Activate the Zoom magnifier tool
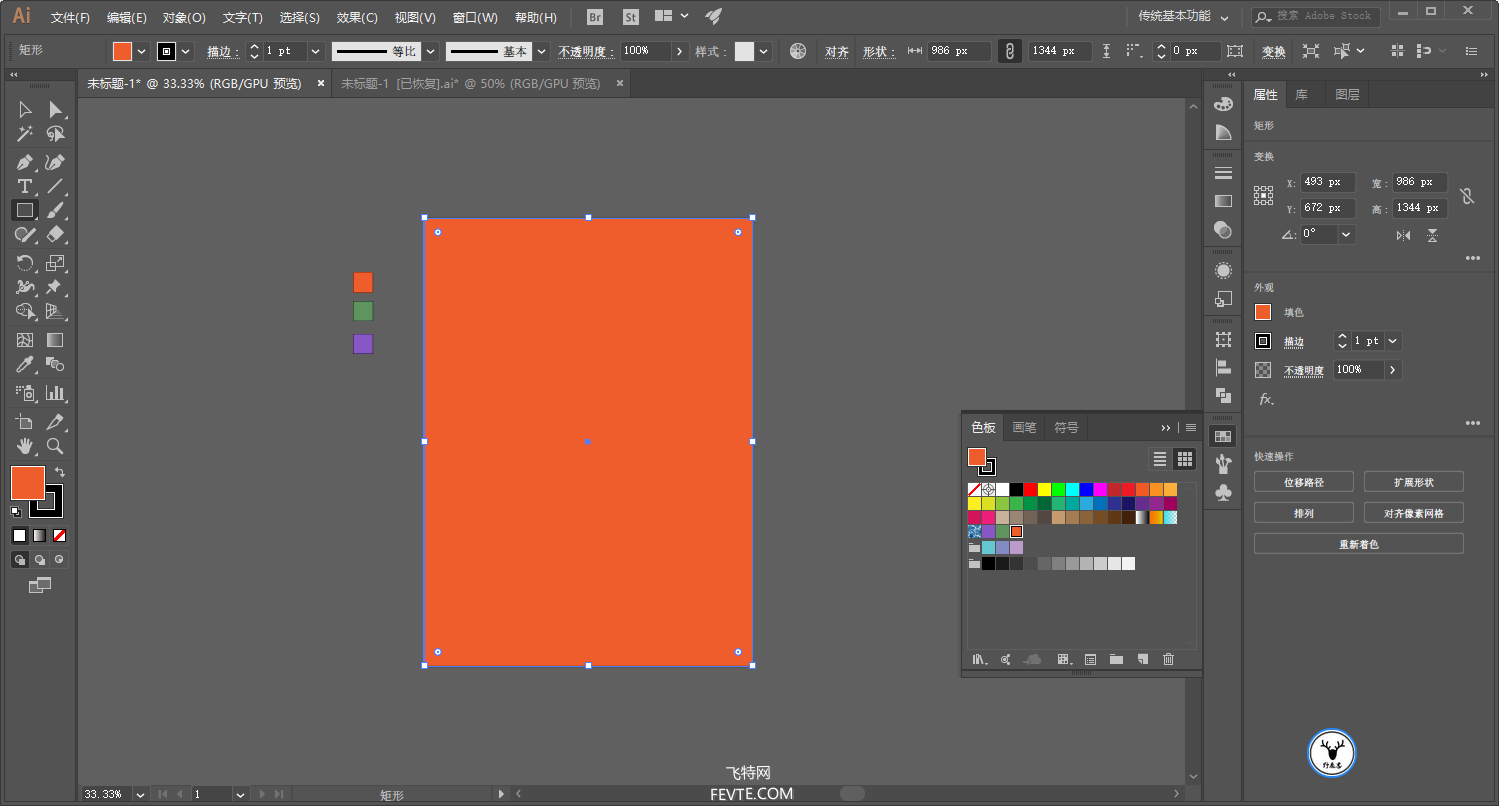Screen dimensions: 1499x806 56,446
